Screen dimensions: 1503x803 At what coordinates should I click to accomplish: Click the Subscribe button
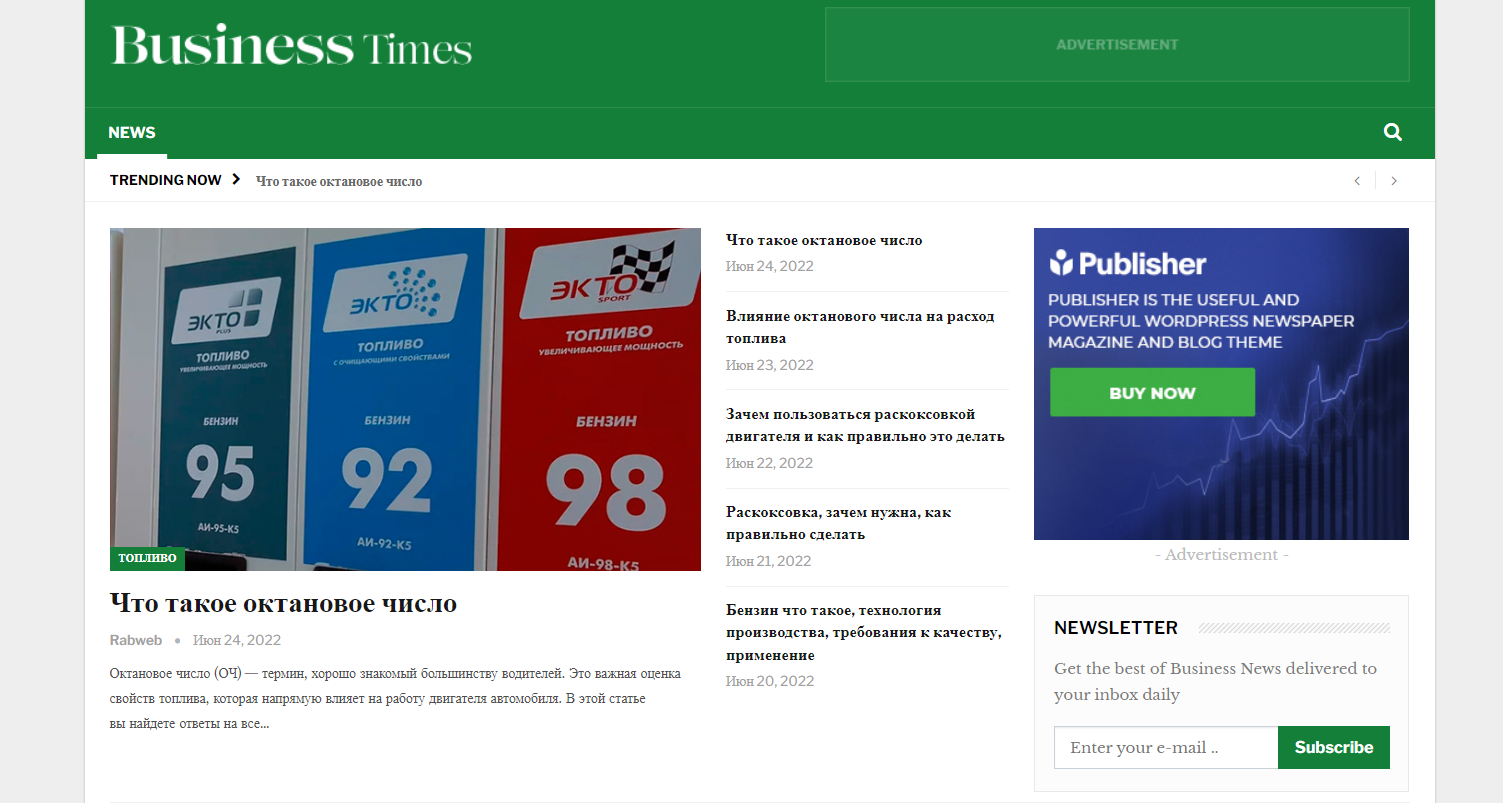tap(1334, 747)
